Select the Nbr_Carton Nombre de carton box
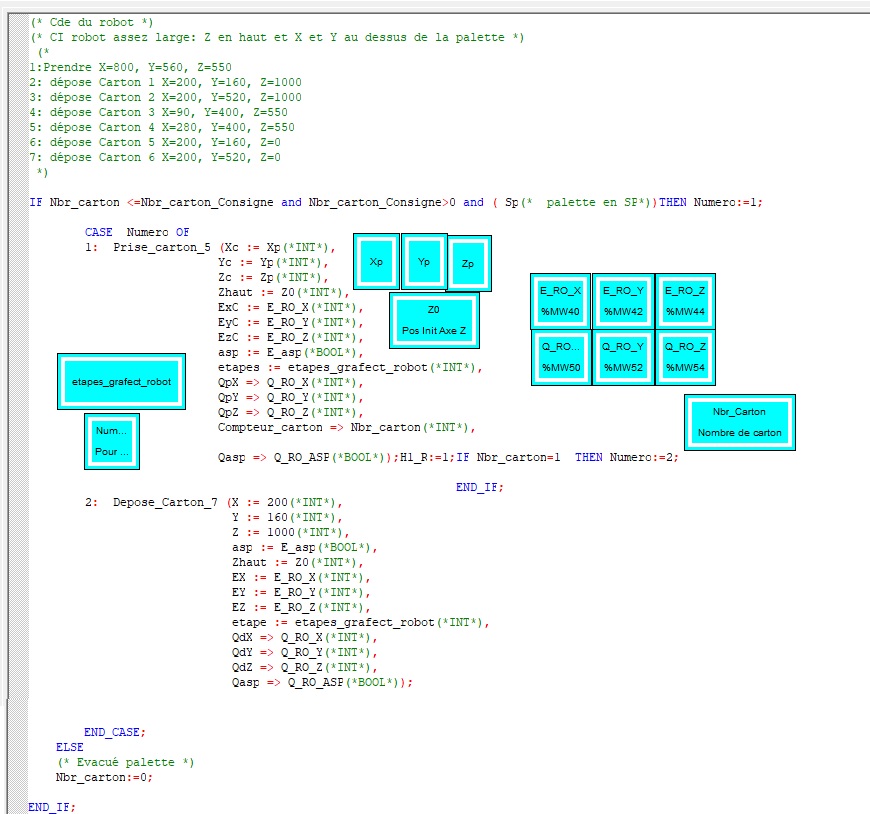The height and width of the screenshot is (814, 870). coord(739,422)
